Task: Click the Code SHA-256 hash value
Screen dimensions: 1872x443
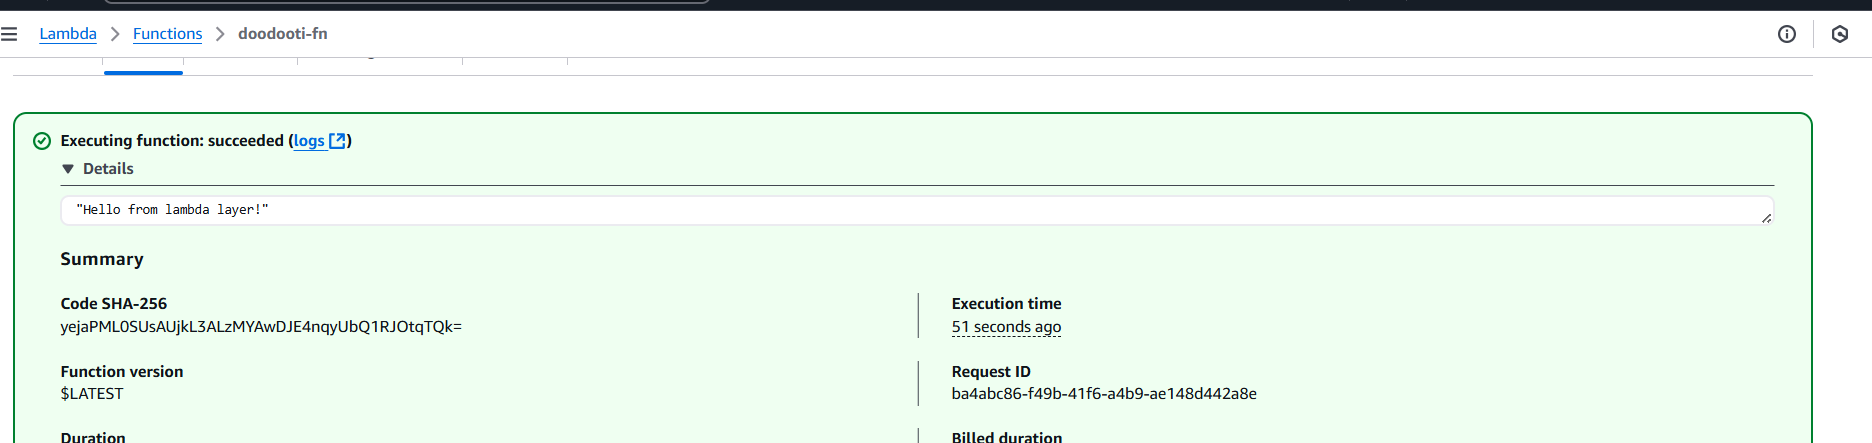Action: pyautogui.click(x=261, y=327)
